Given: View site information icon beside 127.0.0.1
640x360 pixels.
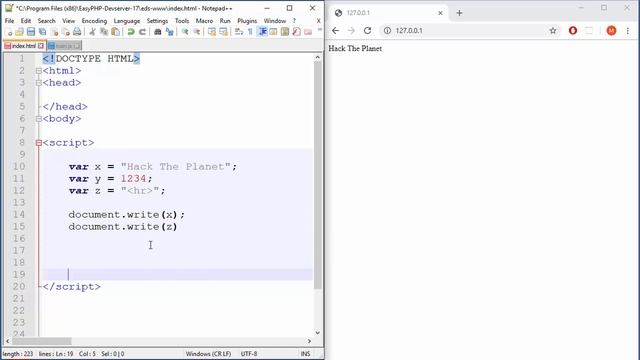Looking at the screenshot, I should pyautogui.click(x=387, y=31).
